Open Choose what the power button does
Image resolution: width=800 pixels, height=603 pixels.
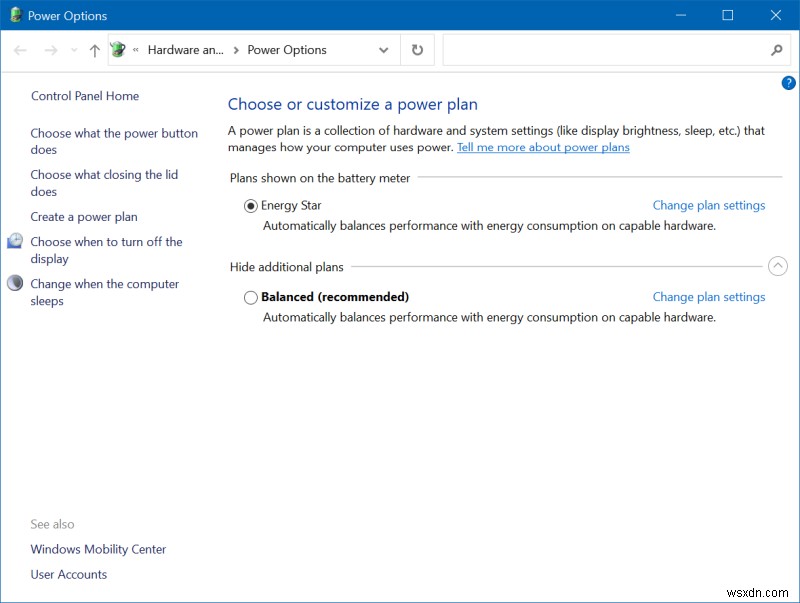(114, 141)
